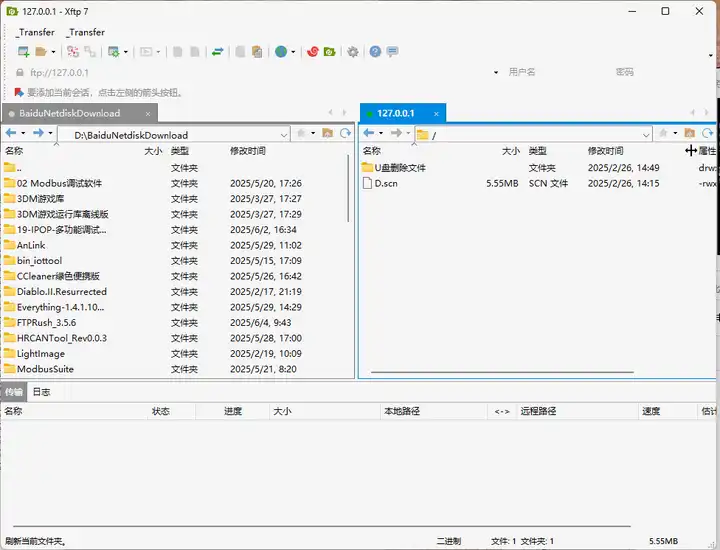
Task: Go back in the local BaiduNetdiskDownload pane
Action: pyautogui.click(x=11, y=133)
